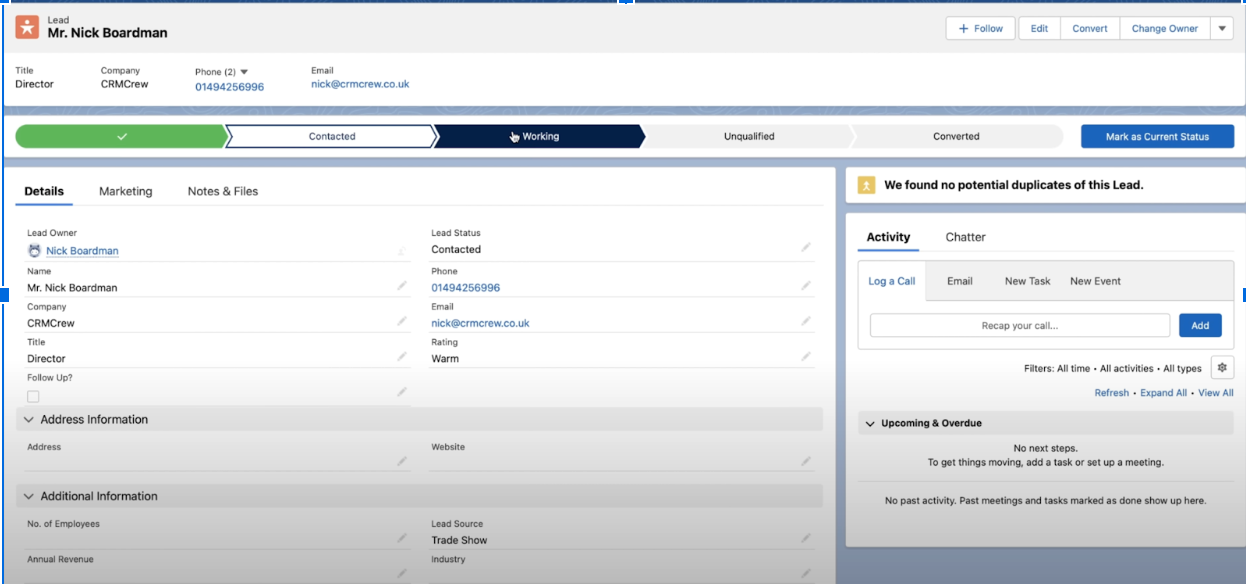Image resolution: width=1246 pixels, height=584 pixels.
Task: Collapse the Additional Information section
Action: click(28, 496)
